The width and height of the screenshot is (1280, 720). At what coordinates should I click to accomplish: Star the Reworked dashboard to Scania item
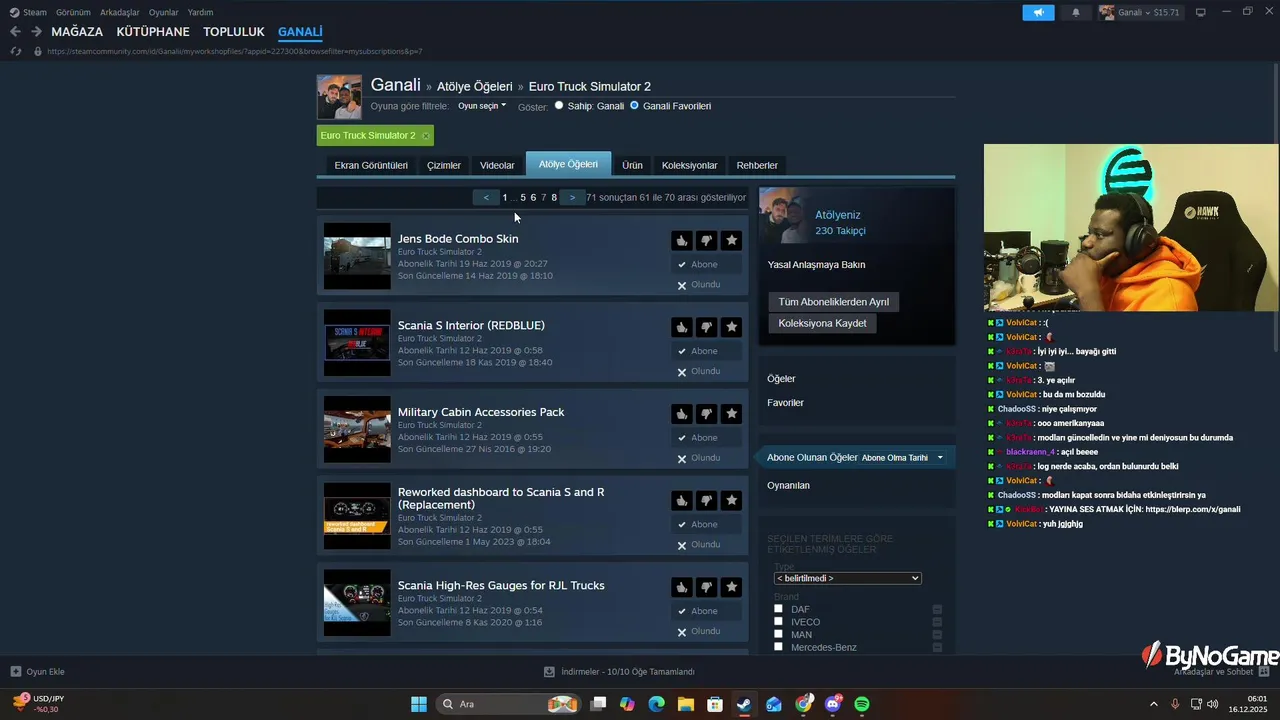732,500
